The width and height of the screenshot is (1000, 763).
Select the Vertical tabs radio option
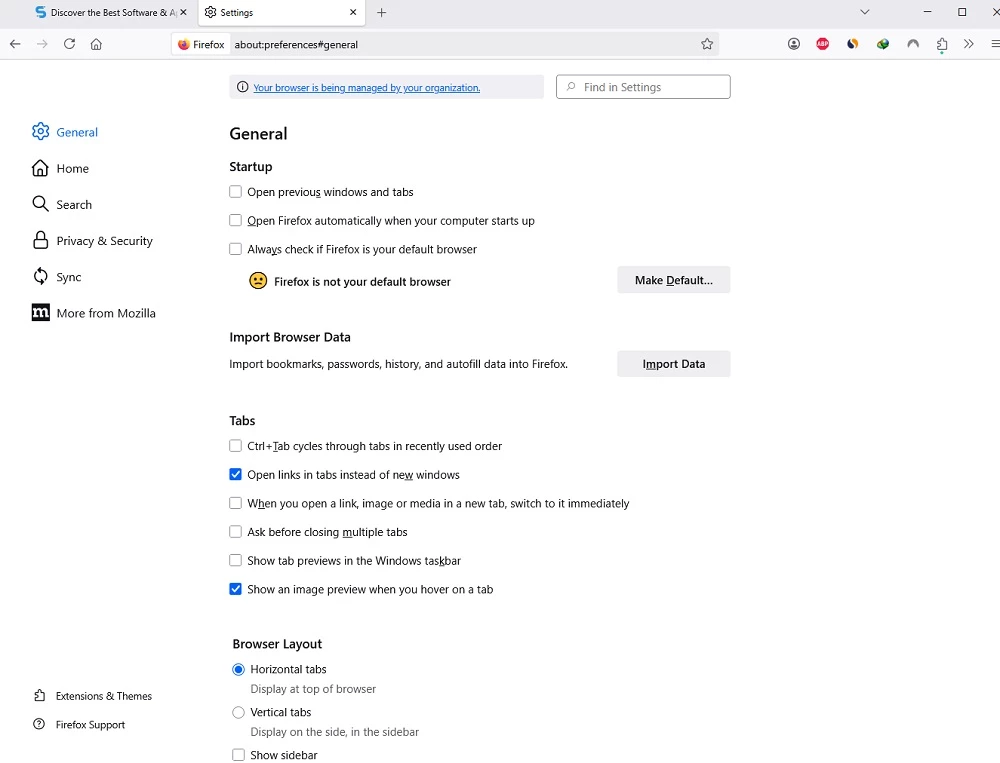pos(238,712)
